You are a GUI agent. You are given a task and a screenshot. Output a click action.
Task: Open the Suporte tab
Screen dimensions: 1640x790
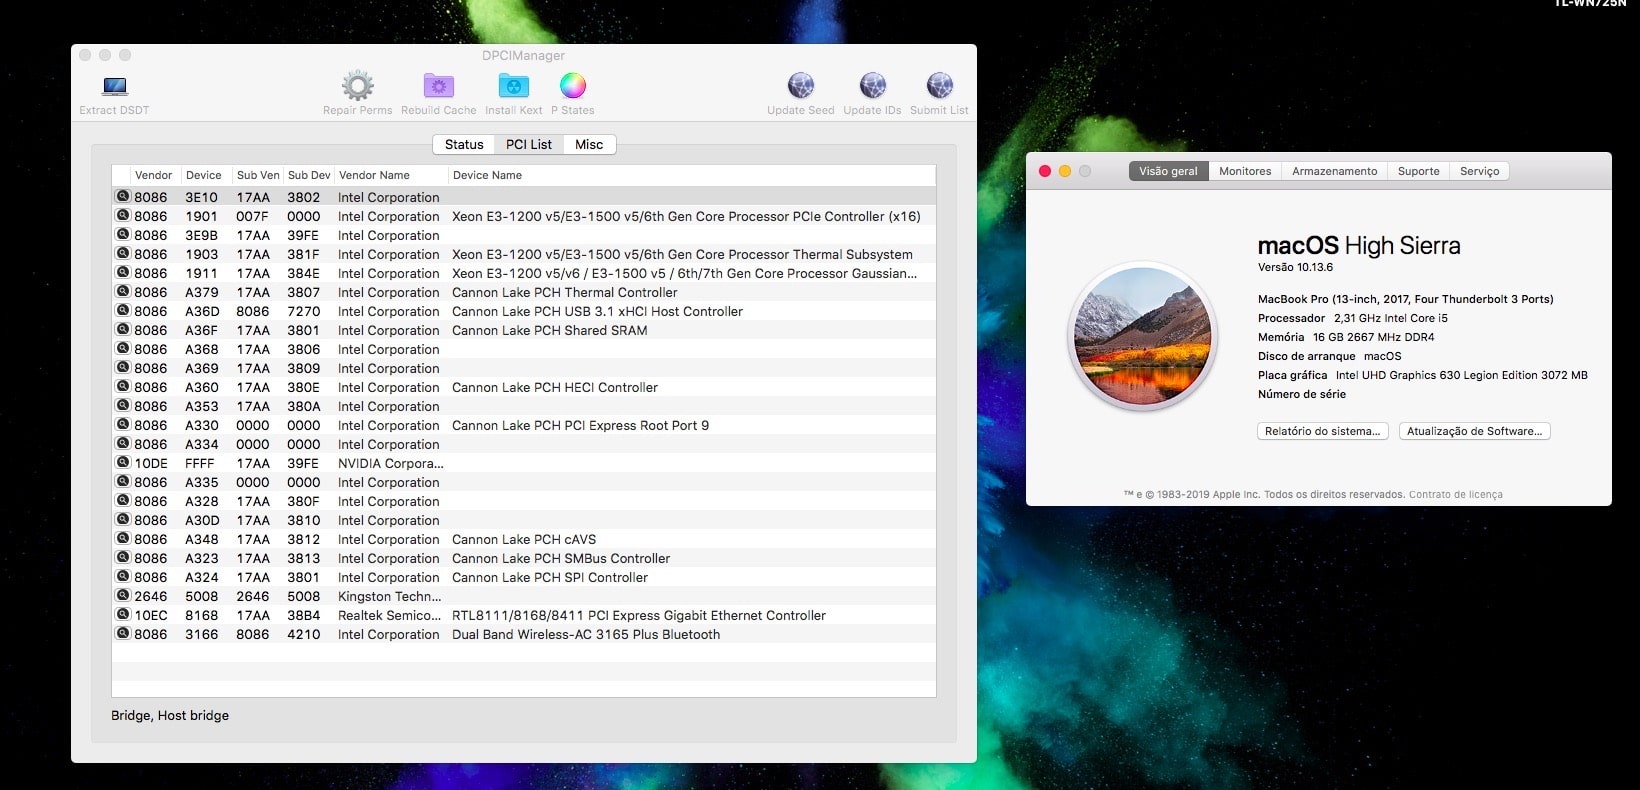1418,171
